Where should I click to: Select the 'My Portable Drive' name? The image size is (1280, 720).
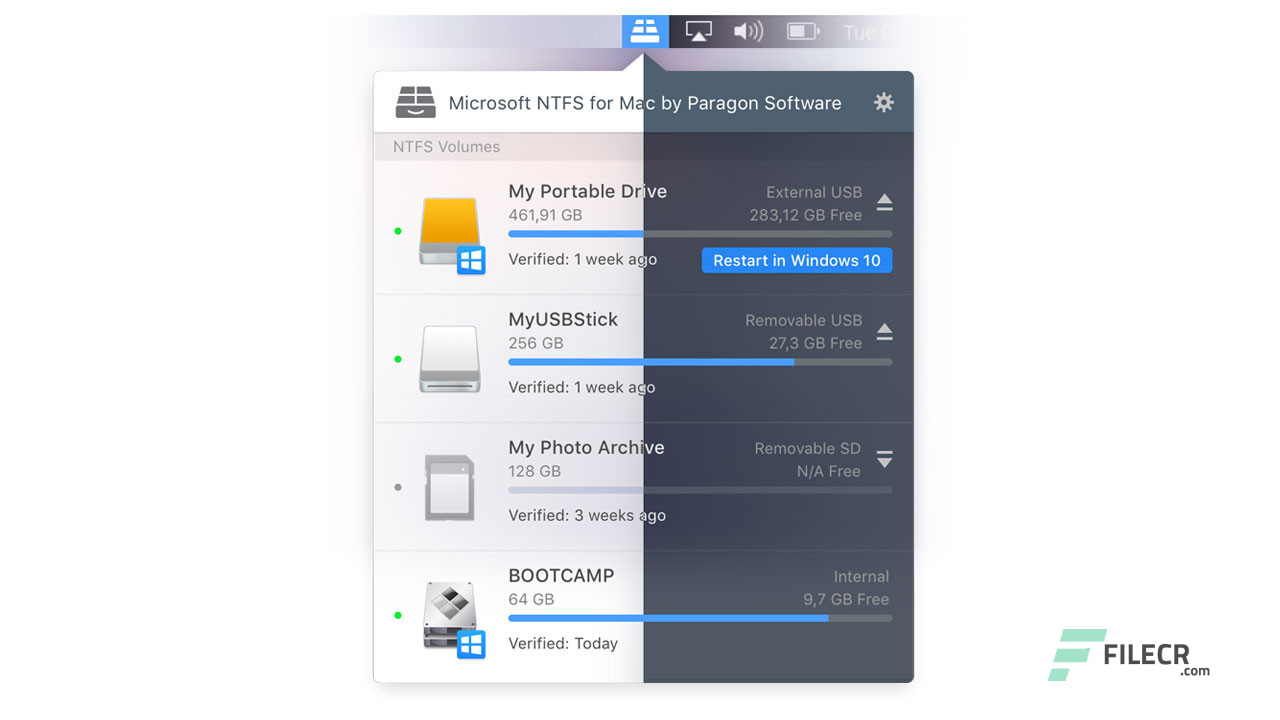(587, 191)
